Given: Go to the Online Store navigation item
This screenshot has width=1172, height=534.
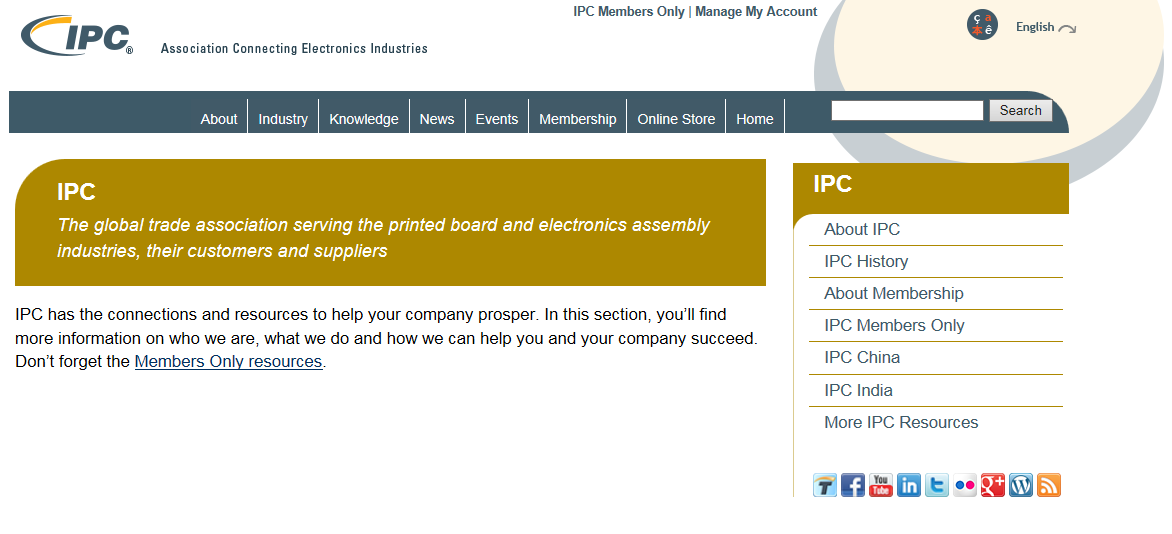Looking at the screenshot, I should 676,119.
